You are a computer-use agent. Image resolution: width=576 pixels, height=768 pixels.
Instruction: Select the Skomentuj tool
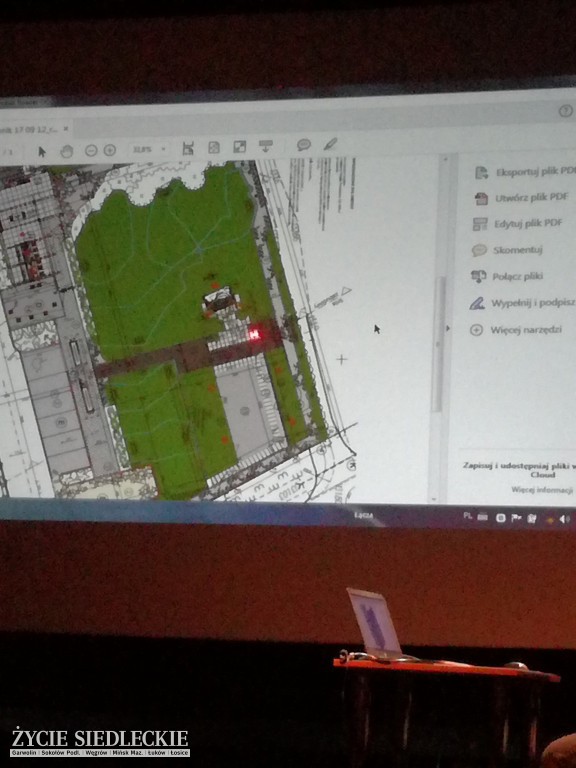507,250
